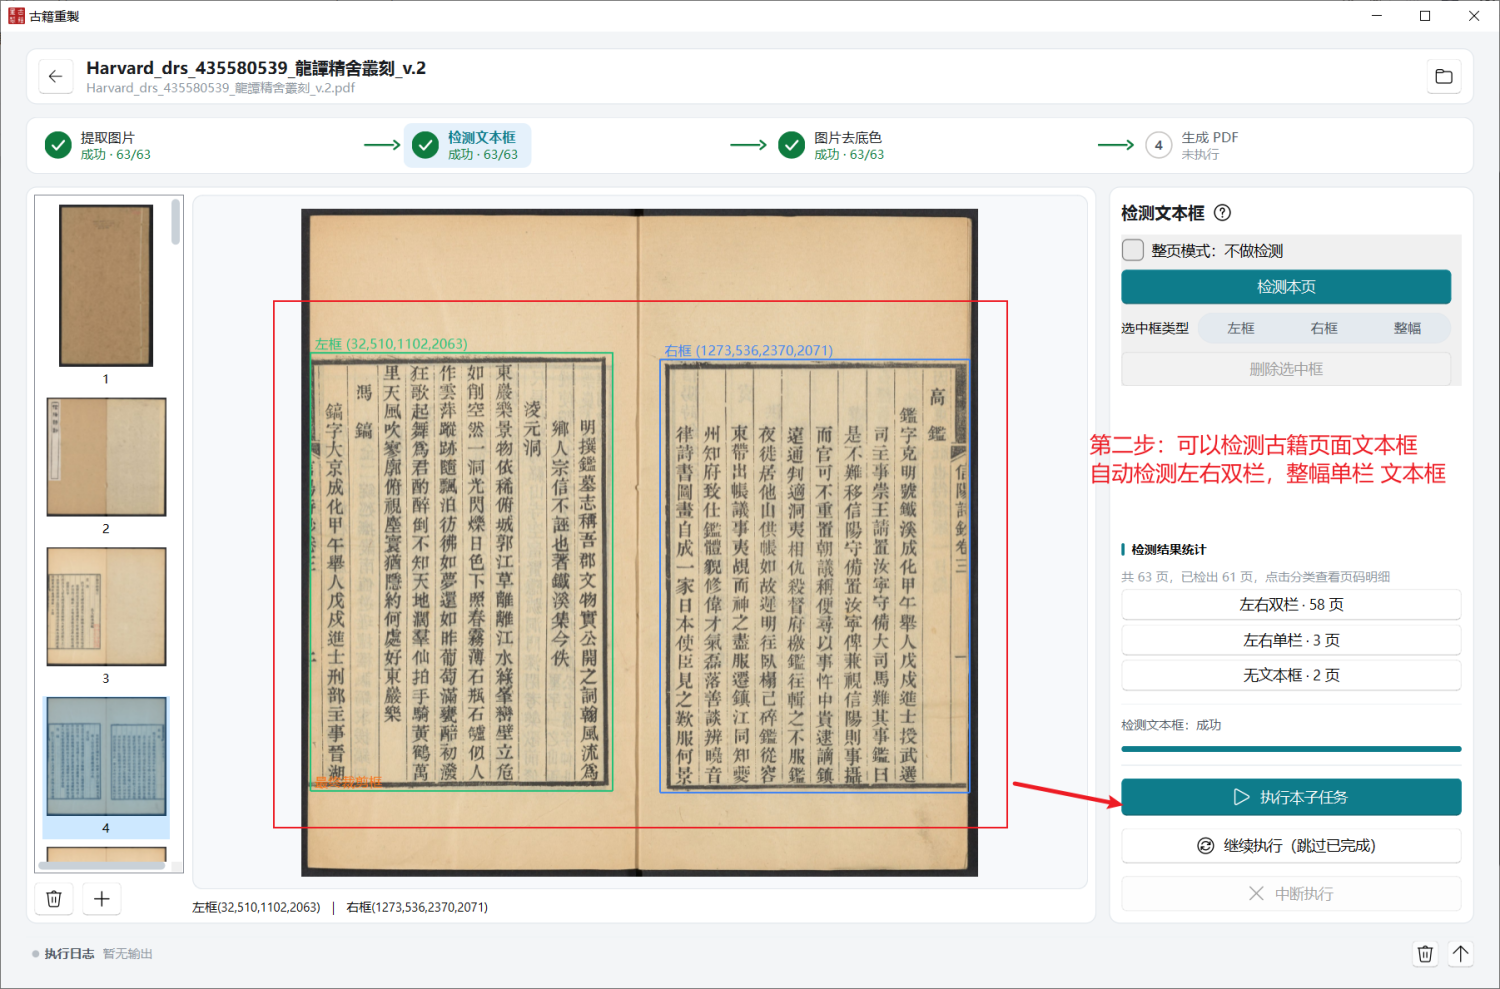Select page thumbnail 3

tap(106, 607)
